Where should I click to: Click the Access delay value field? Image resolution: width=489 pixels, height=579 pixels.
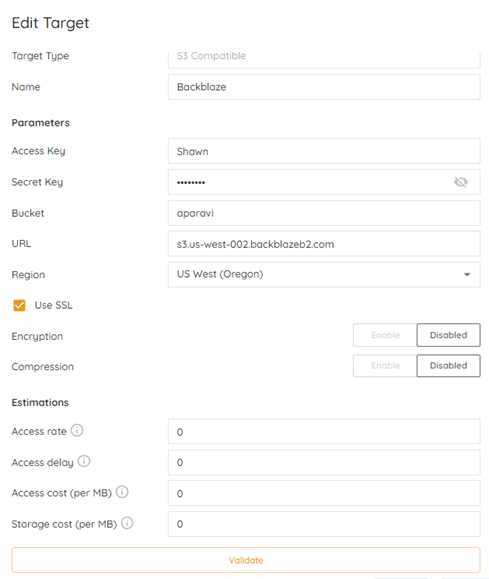click(324, 462)
